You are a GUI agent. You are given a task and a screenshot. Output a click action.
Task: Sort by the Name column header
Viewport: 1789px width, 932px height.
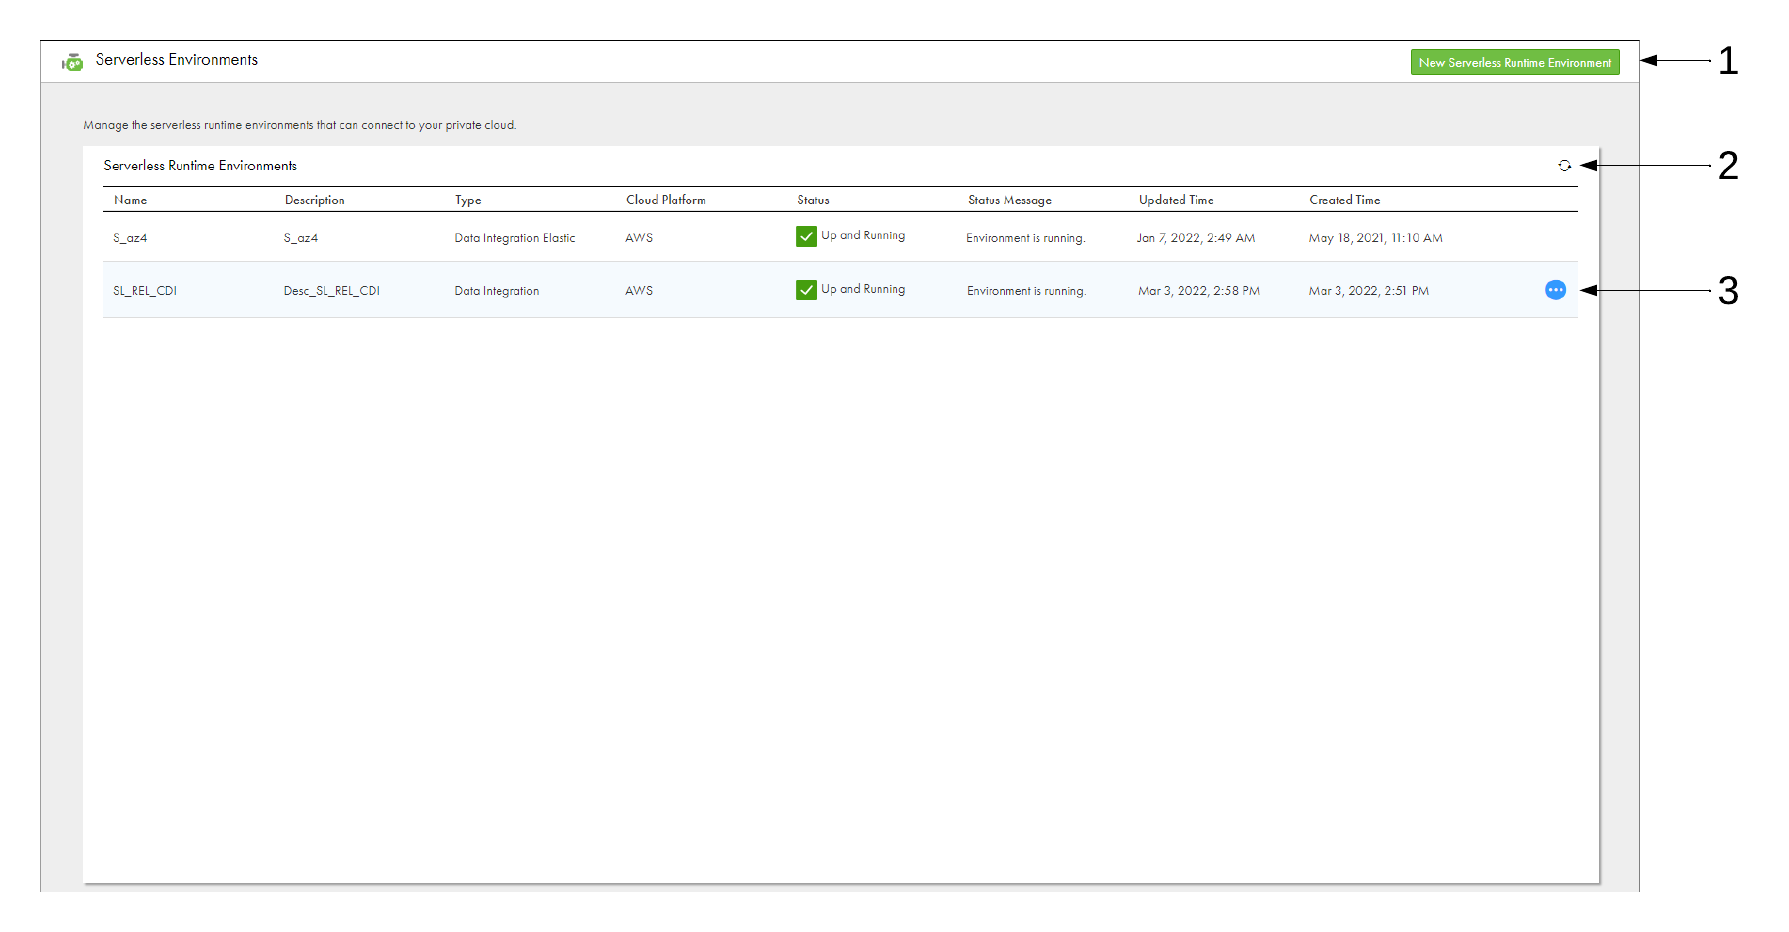130,200
